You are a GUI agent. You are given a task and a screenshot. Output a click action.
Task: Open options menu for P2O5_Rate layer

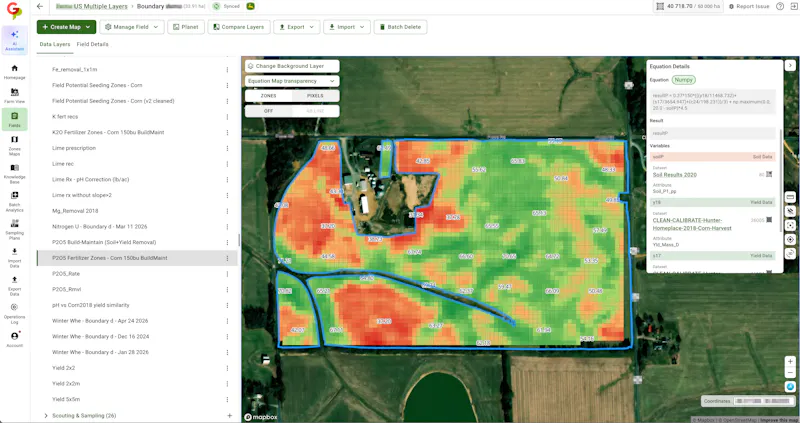[x=228, y=274]
